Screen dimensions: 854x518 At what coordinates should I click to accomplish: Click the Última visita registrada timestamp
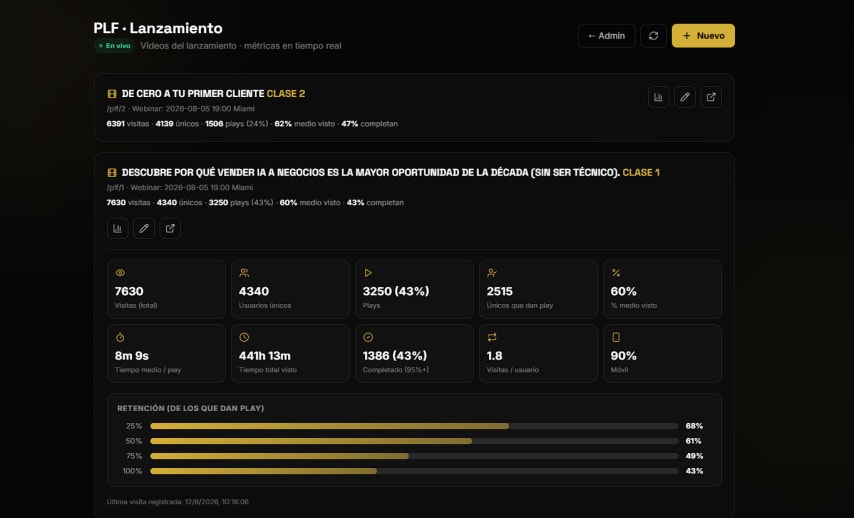(x=178, y=502)
